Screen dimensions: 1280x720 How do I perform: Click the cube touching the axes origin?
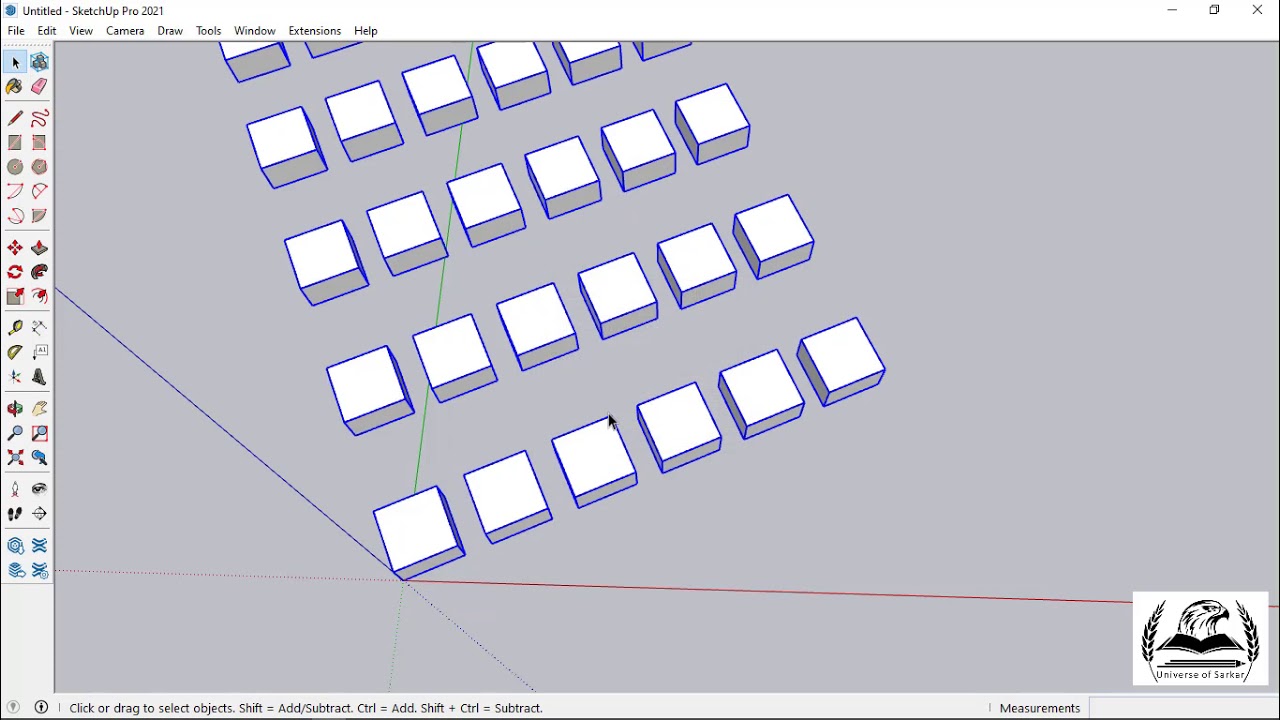419,533
